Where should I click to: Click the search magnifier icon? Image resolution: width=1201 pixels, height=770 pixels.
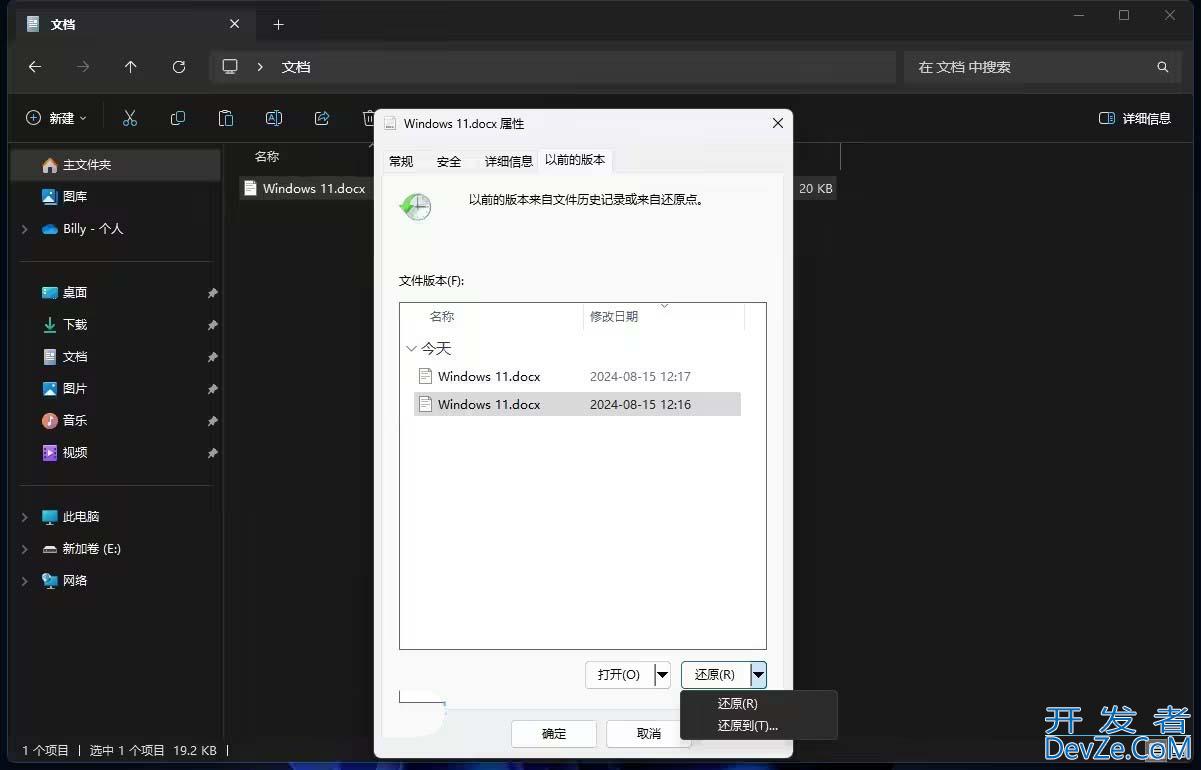tap(1163, 67)
